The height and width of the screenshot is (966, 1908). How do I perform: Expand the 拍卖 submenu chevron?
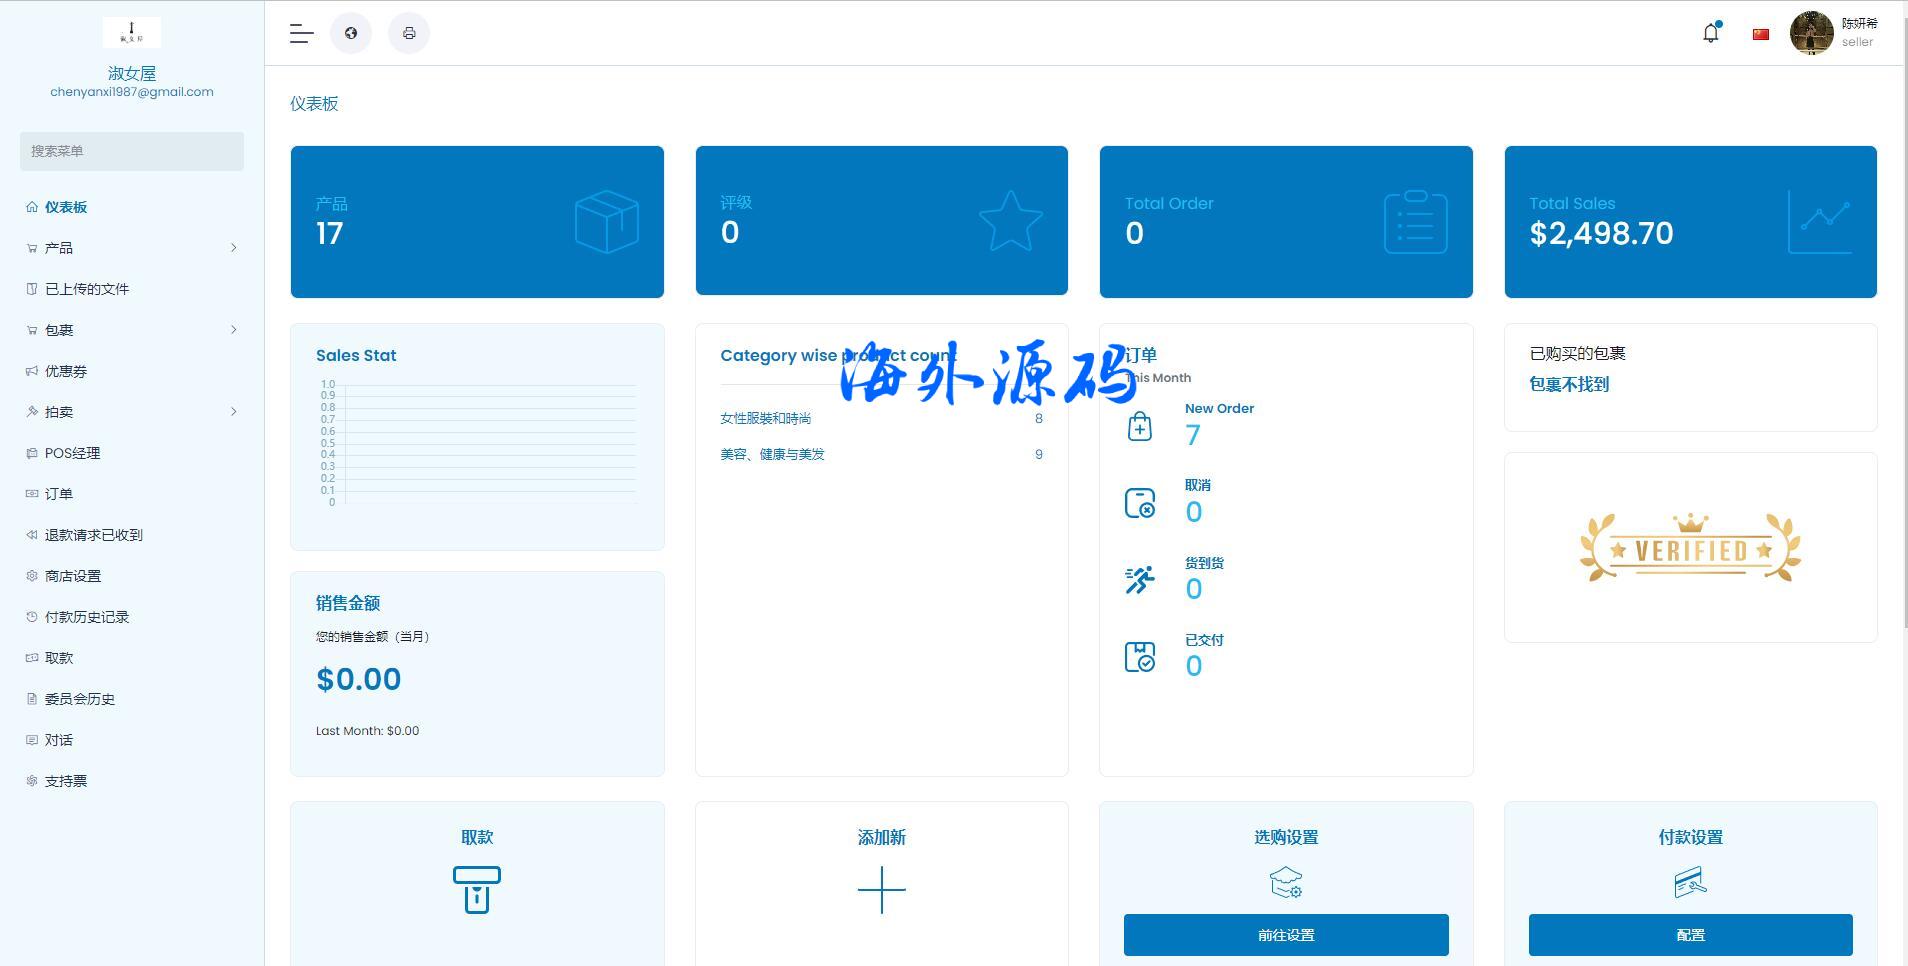click(x=234, y=412)
